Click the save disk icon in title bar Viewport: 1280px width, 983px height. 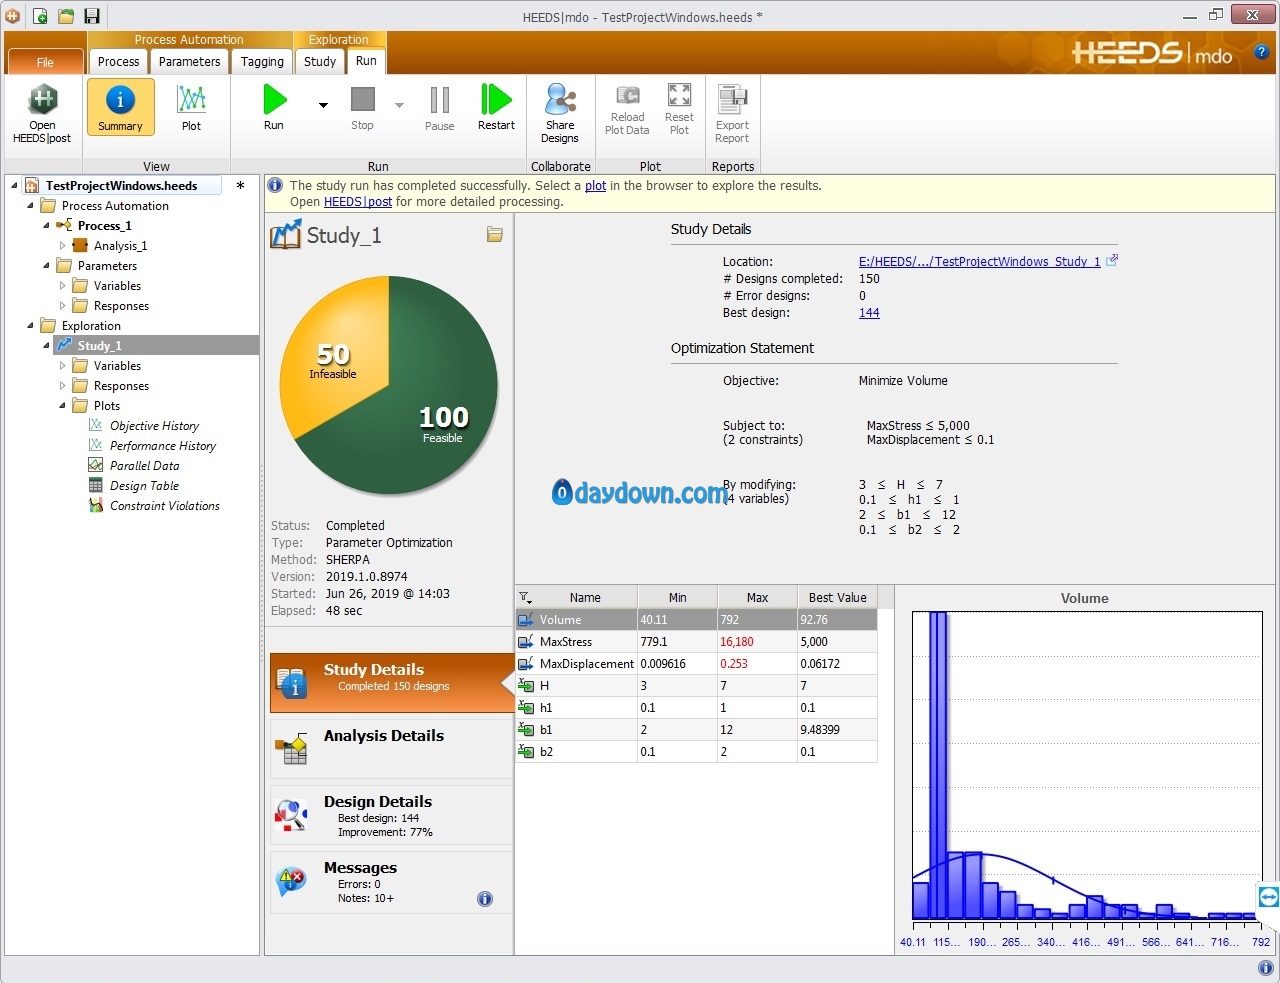(92, 16)
